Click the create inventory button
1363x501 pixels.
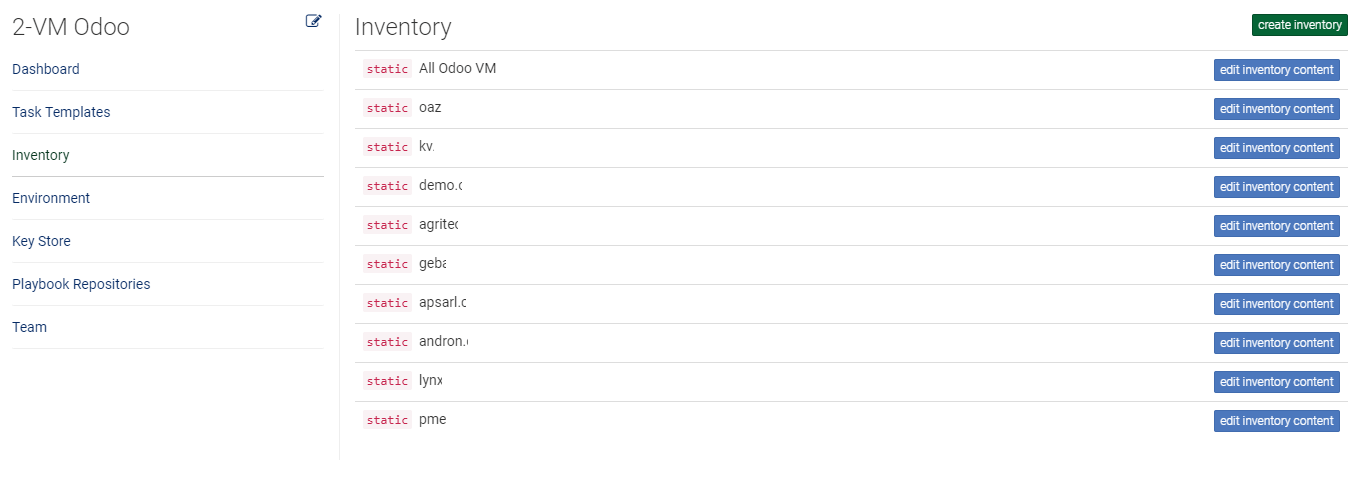[1300, 25]
